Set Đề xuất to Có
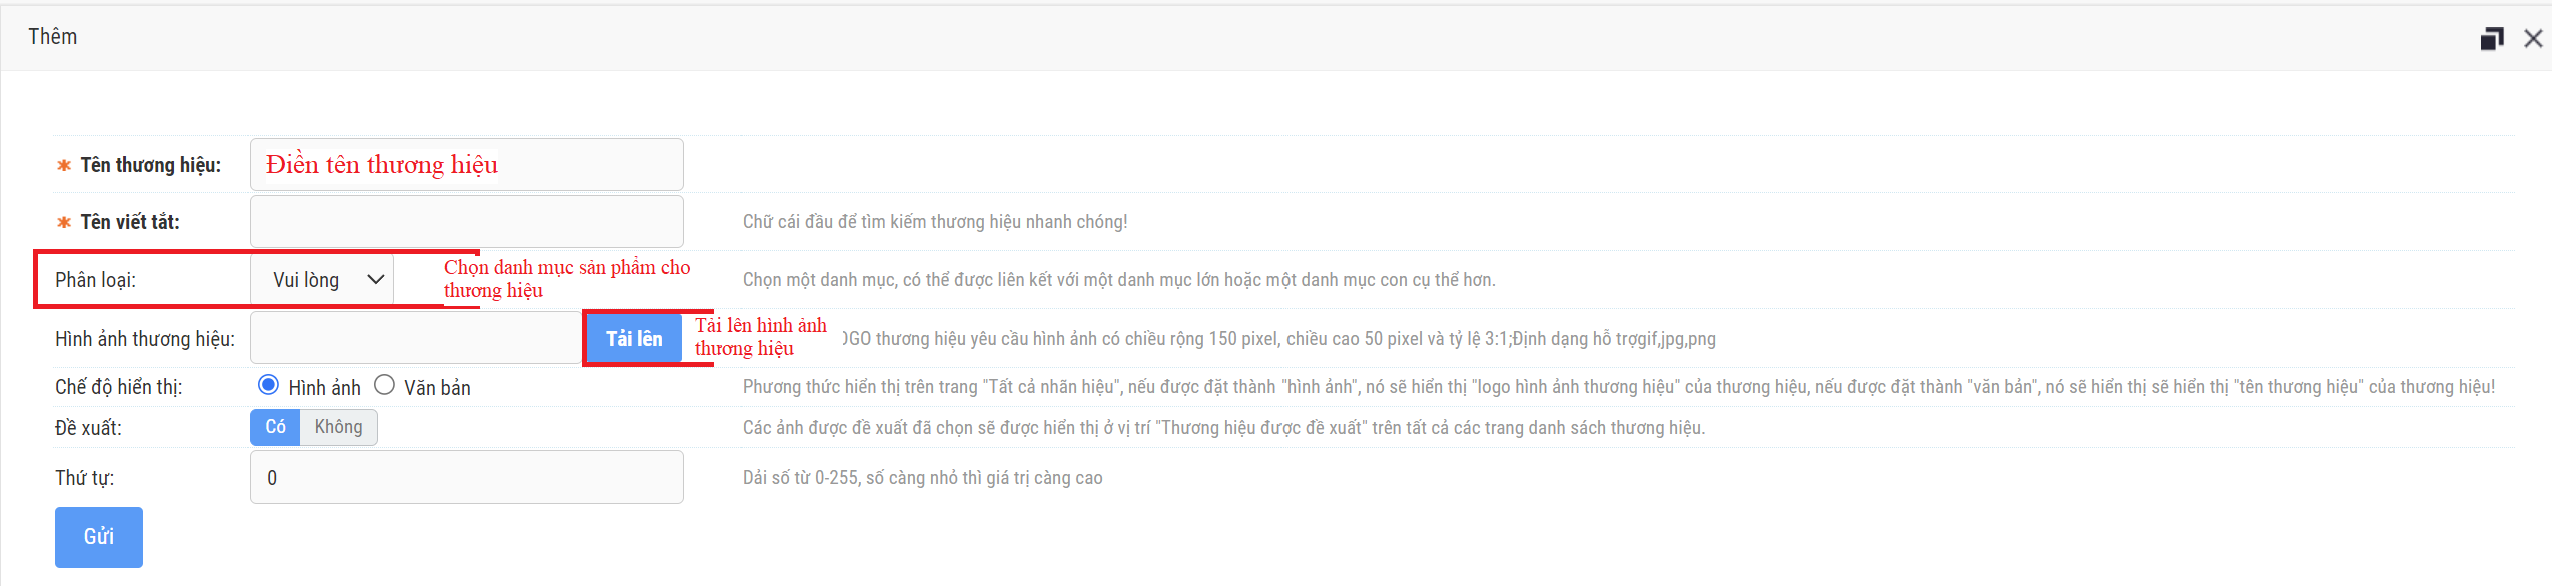The height and width of the screenshot is (586, 2552). [x=275, y=427]
